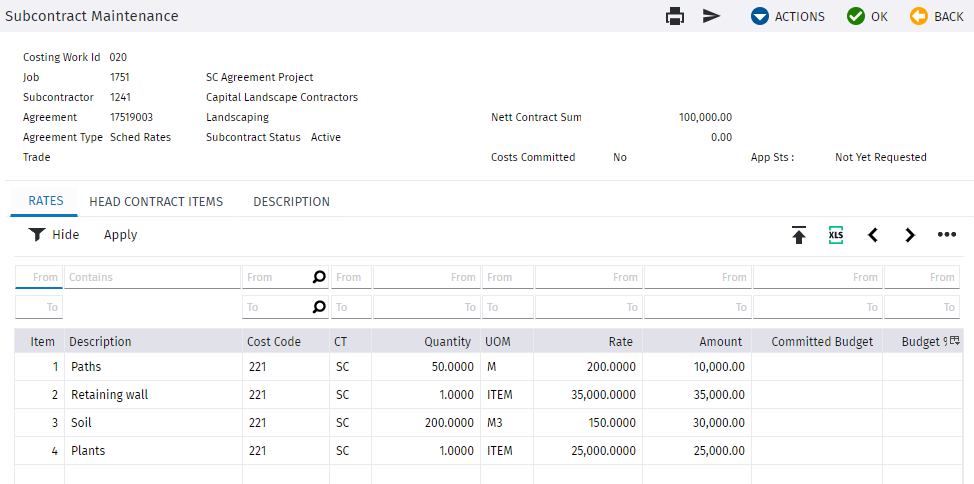Open the more options ellipsis menu
974x484 pixels.
coord(947,235)
